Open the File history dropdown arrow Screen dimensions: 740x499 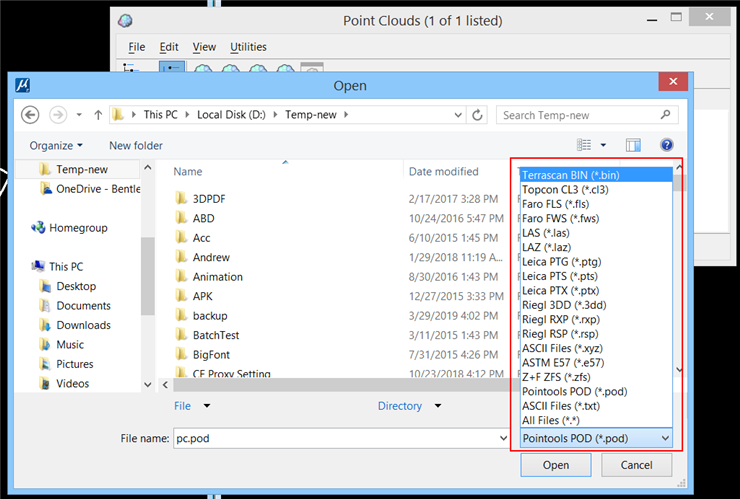click(207, 406)
